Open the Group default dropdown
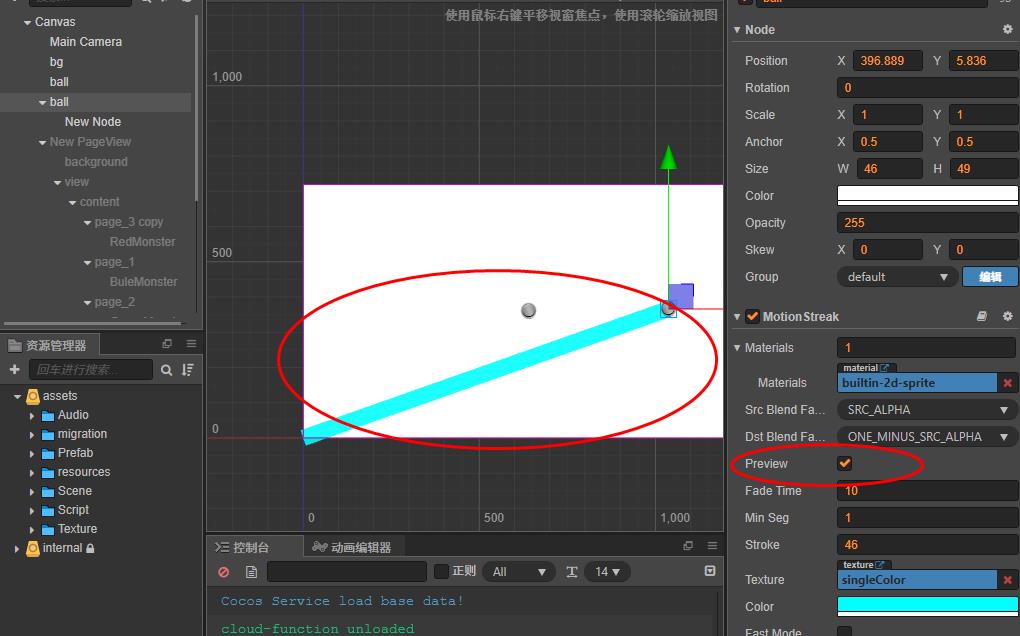The height and width of the screenshot is (636, 1020). pos(895,277)
